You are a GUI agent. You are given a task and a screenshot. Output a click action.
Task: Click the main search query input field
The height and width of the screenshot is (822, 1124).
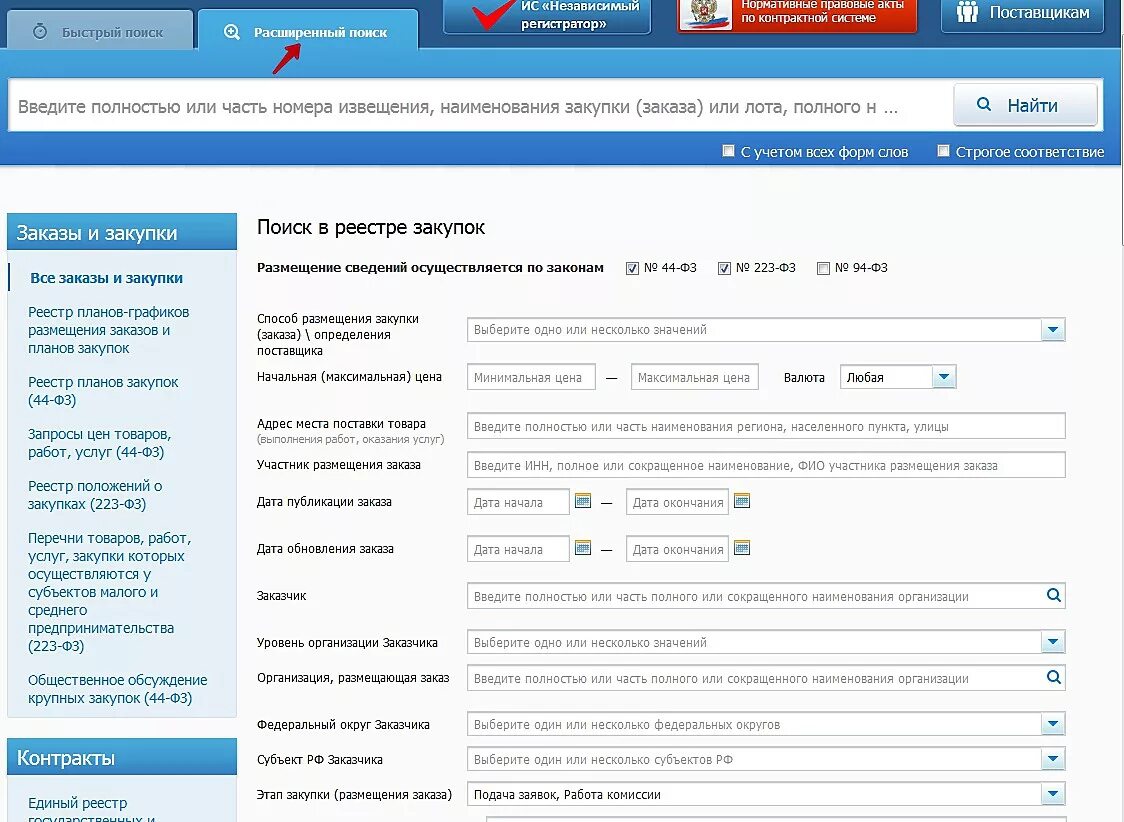tap(479, 107)
